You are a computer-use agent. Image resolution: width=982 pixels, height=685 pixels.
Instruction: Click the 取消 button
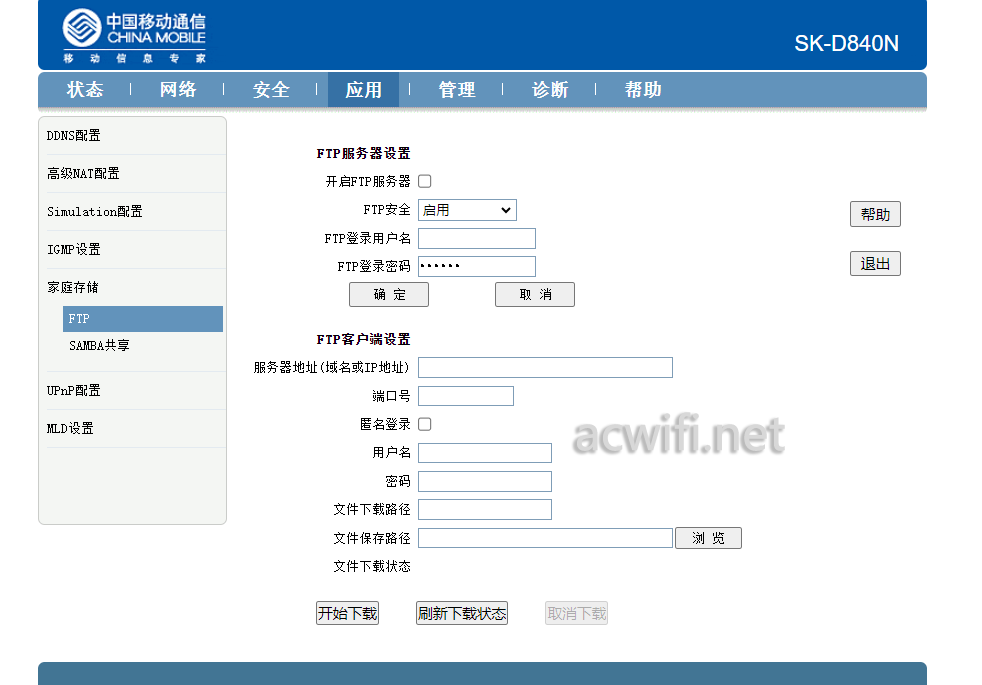(x=535, y=294)
